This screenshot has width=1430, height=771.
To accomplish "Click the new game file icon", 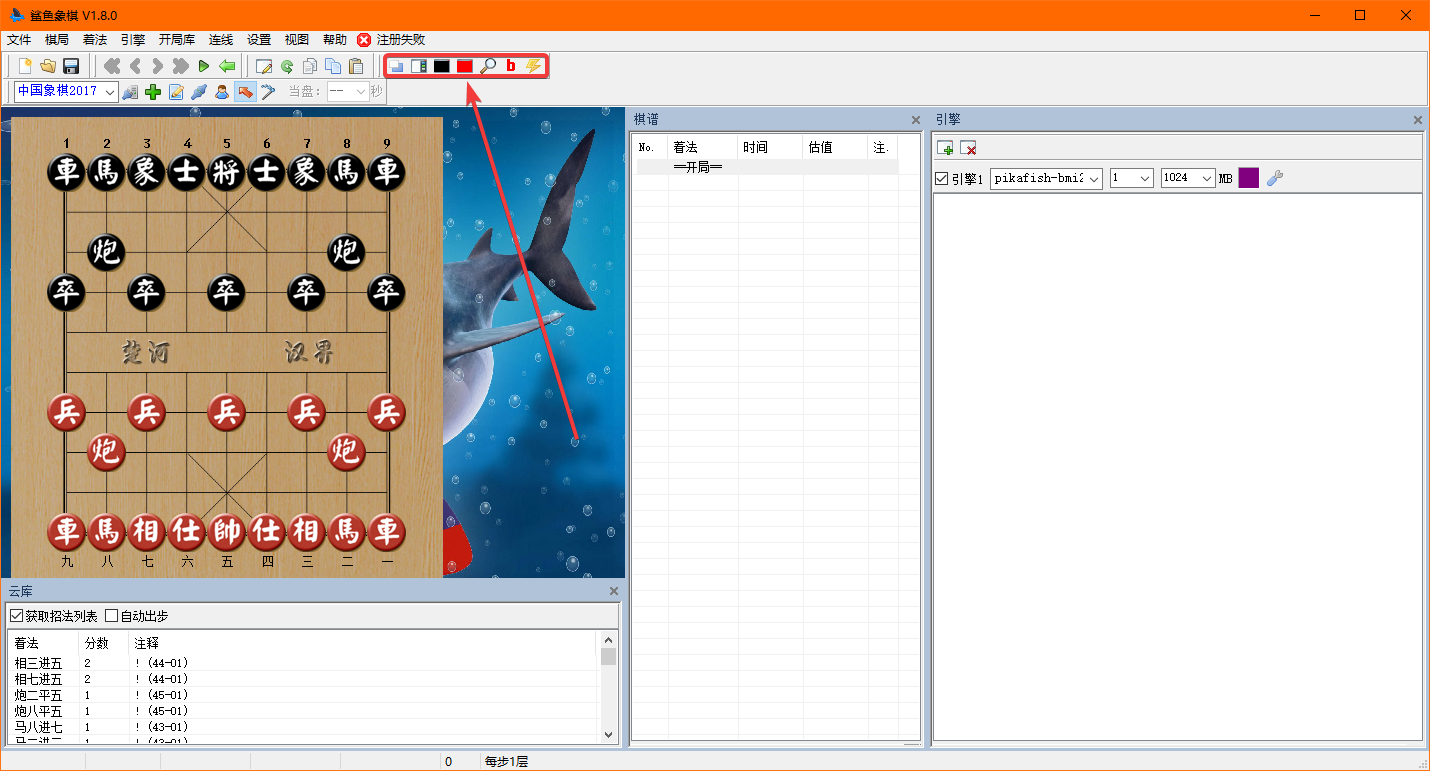I will pos(26,66).
